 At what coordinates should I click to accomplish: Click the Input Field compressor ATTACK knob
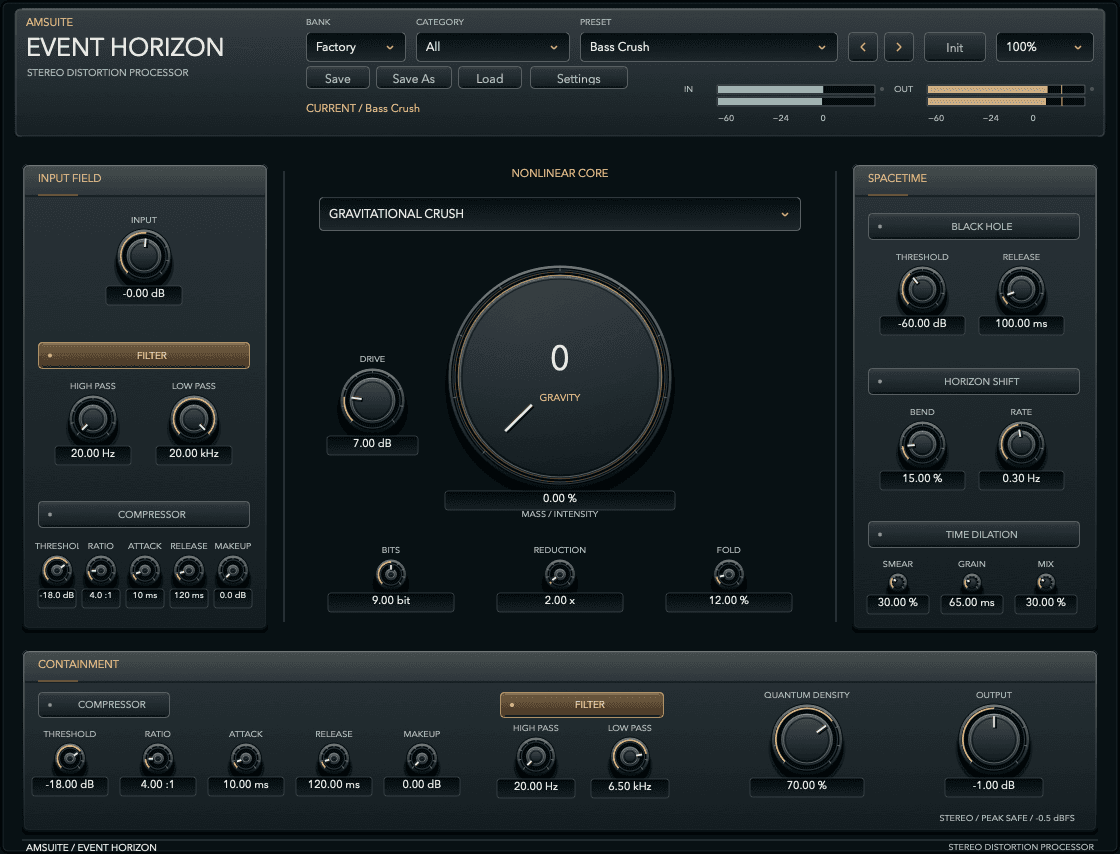click(x=145, y=571)
